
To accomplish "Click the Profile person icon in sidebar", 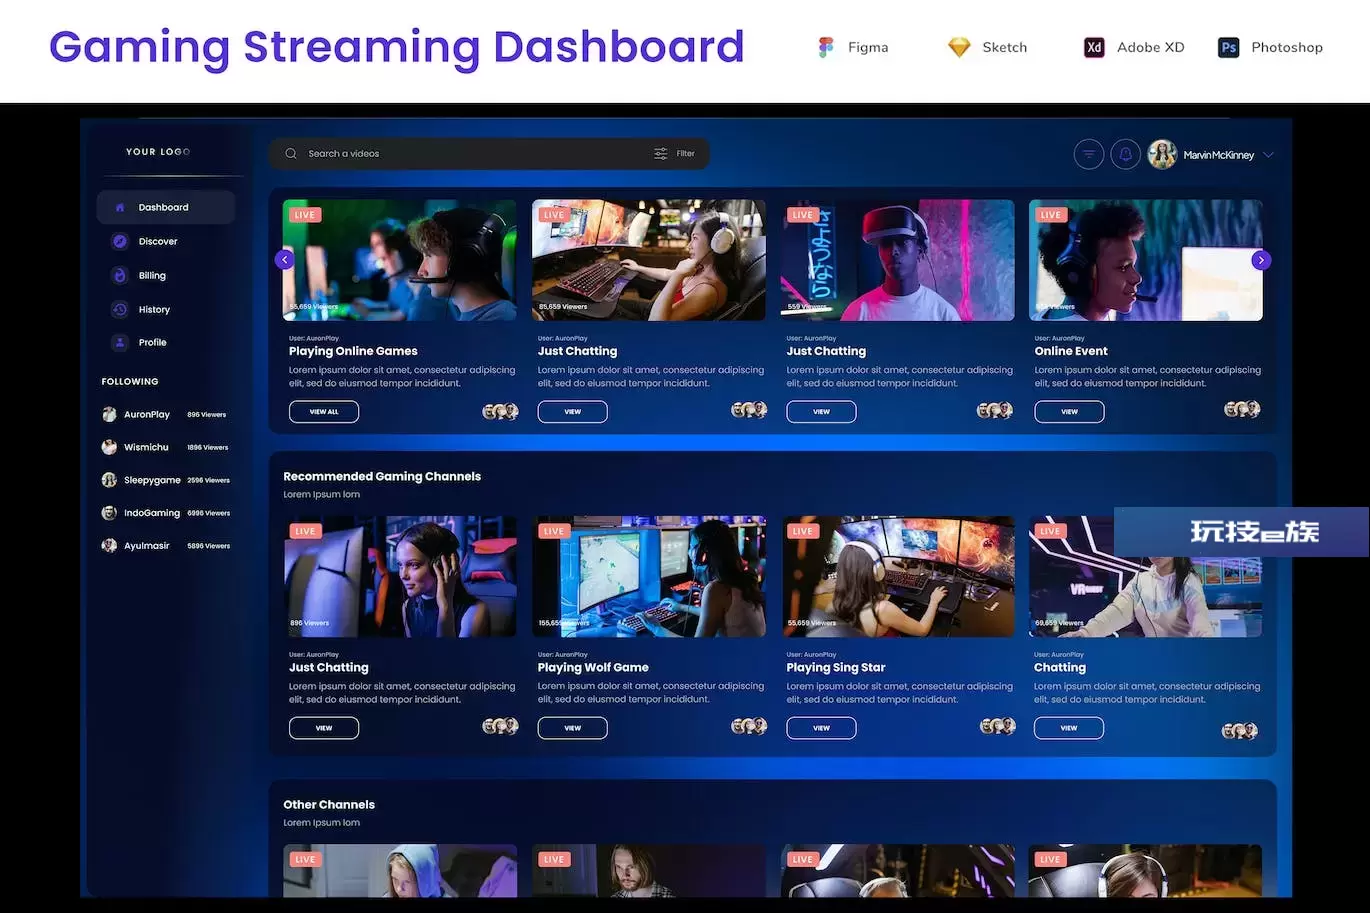I will click(120, 342).
